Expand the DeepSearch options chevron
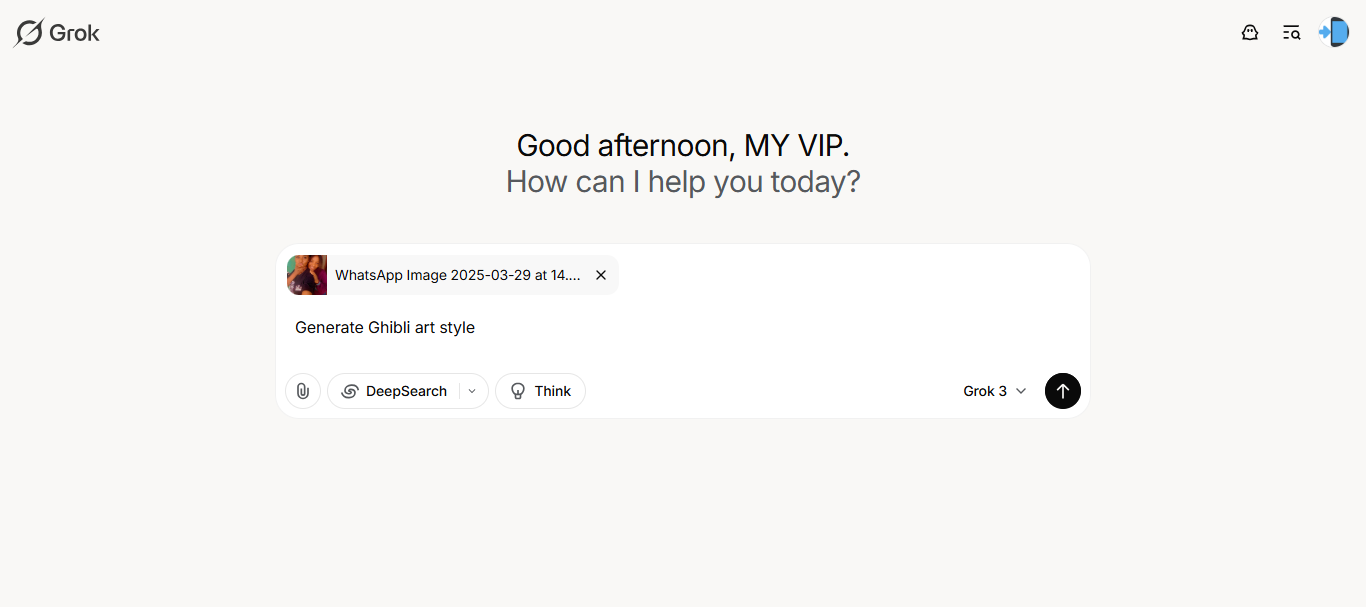1366x607 pixels. [473, 391]
